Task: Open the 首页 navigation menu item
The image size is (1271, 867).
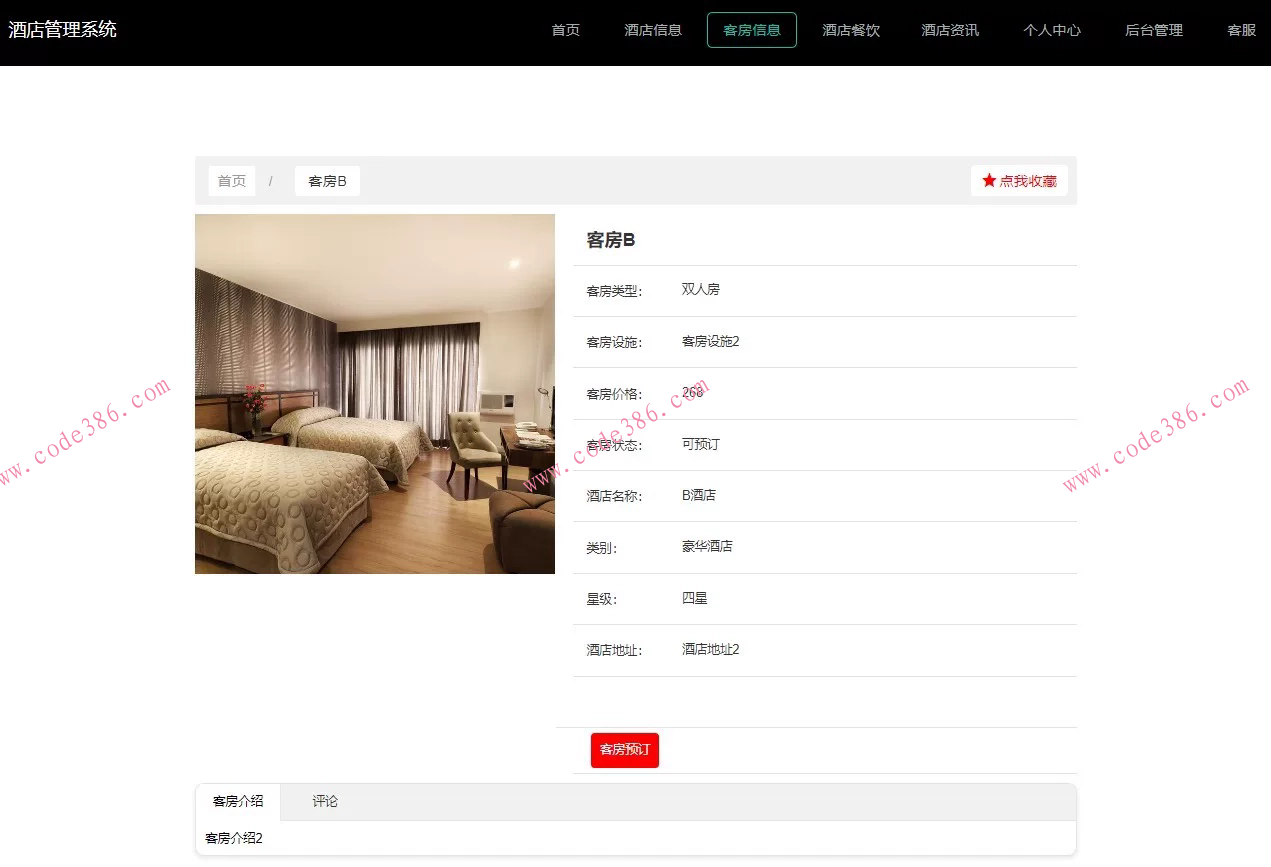Action: coord(565,30)
